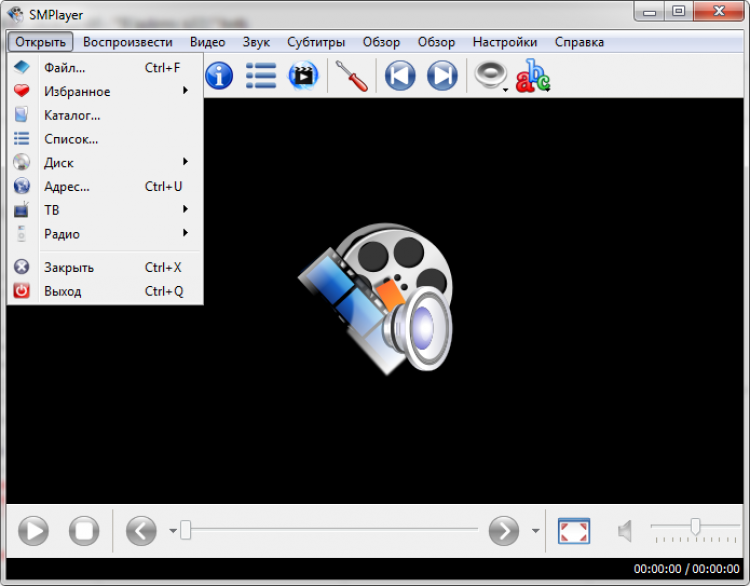Jump to previous track in toolbar

tap(400, 76)
